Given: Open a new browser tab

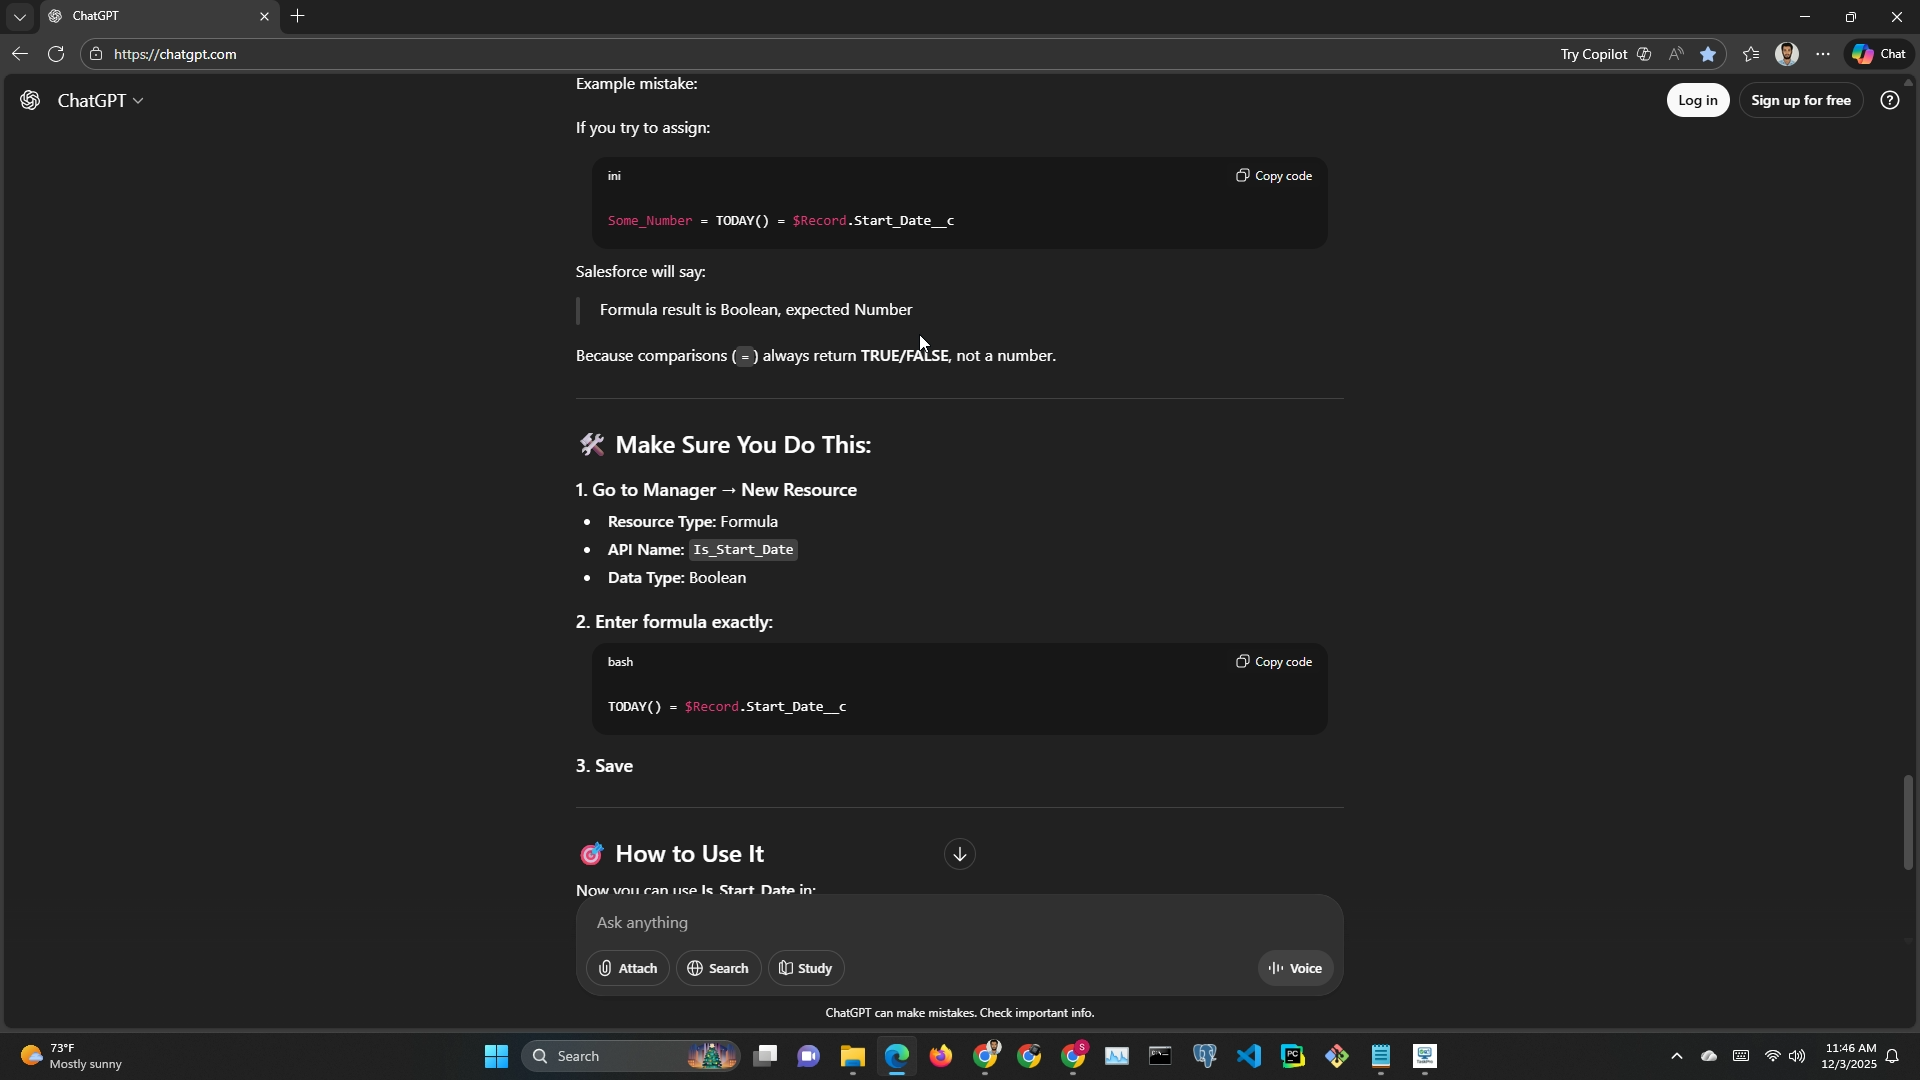Looking at the screenshot, I should [297, 16].
